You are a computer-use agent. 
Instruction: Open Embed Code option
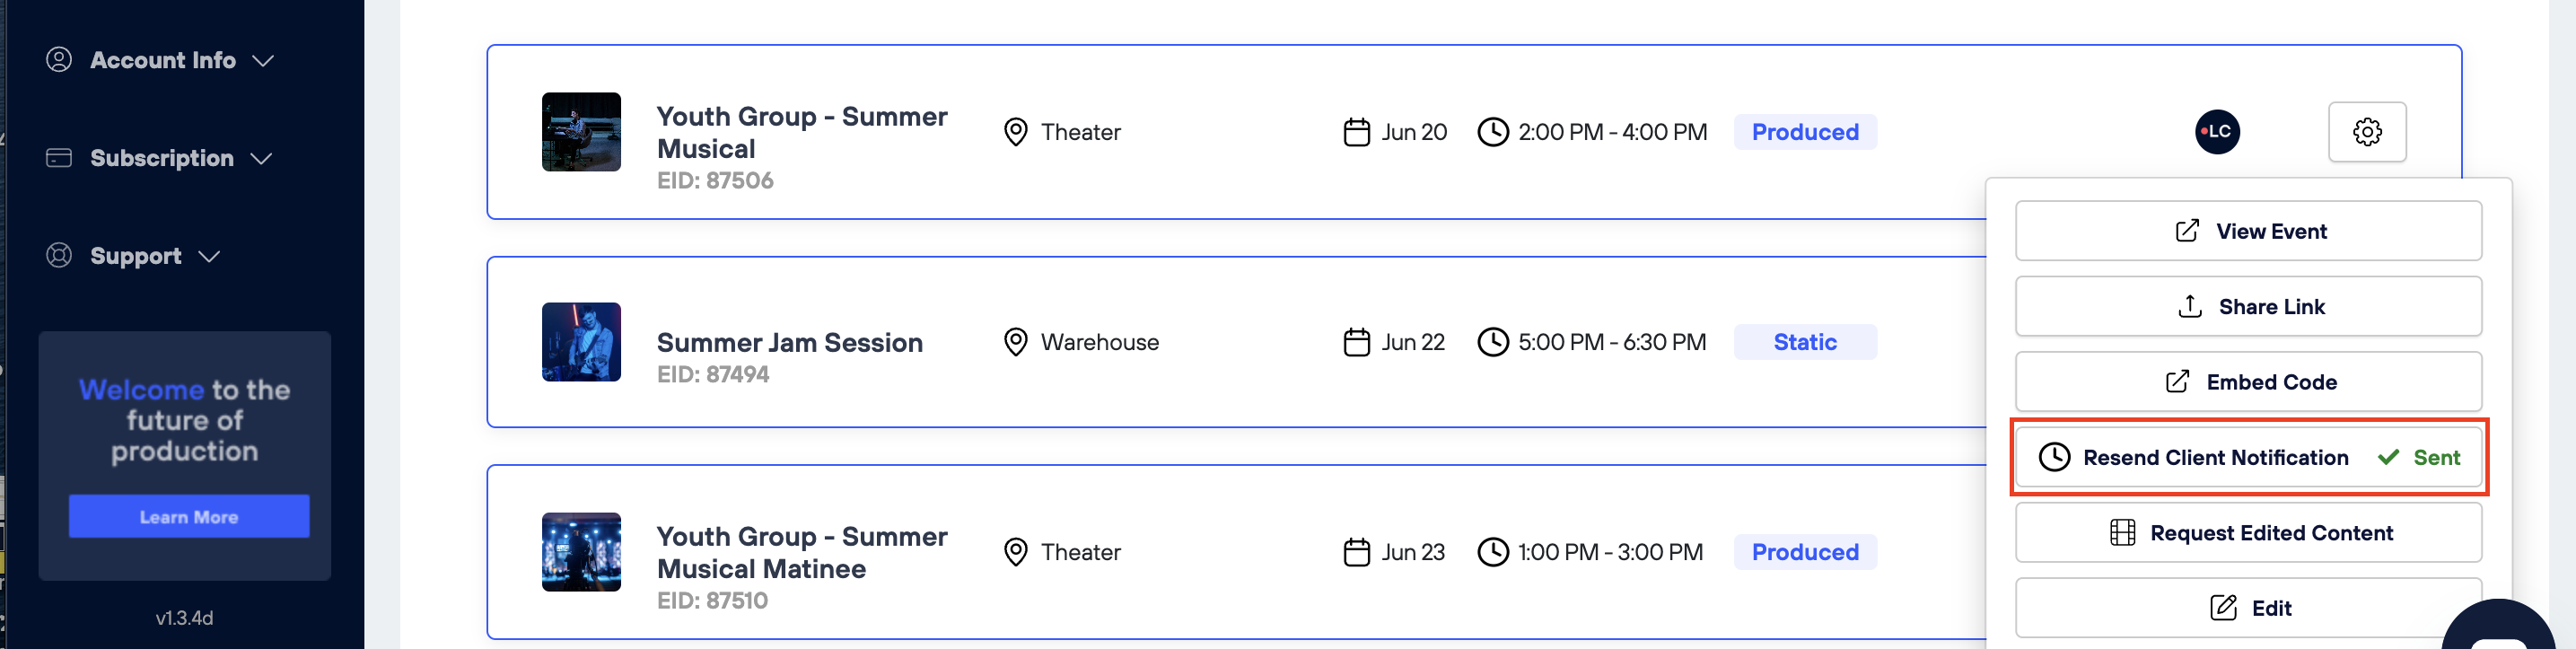coord(2248,382)
